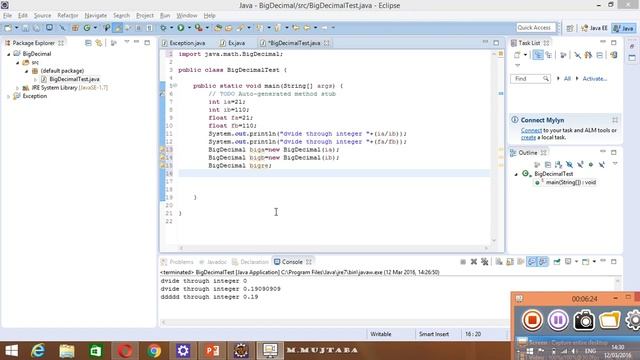Toggle Scheduled presentation in Task List toolbar
This screenshot has height=360, width=640.
549,55
